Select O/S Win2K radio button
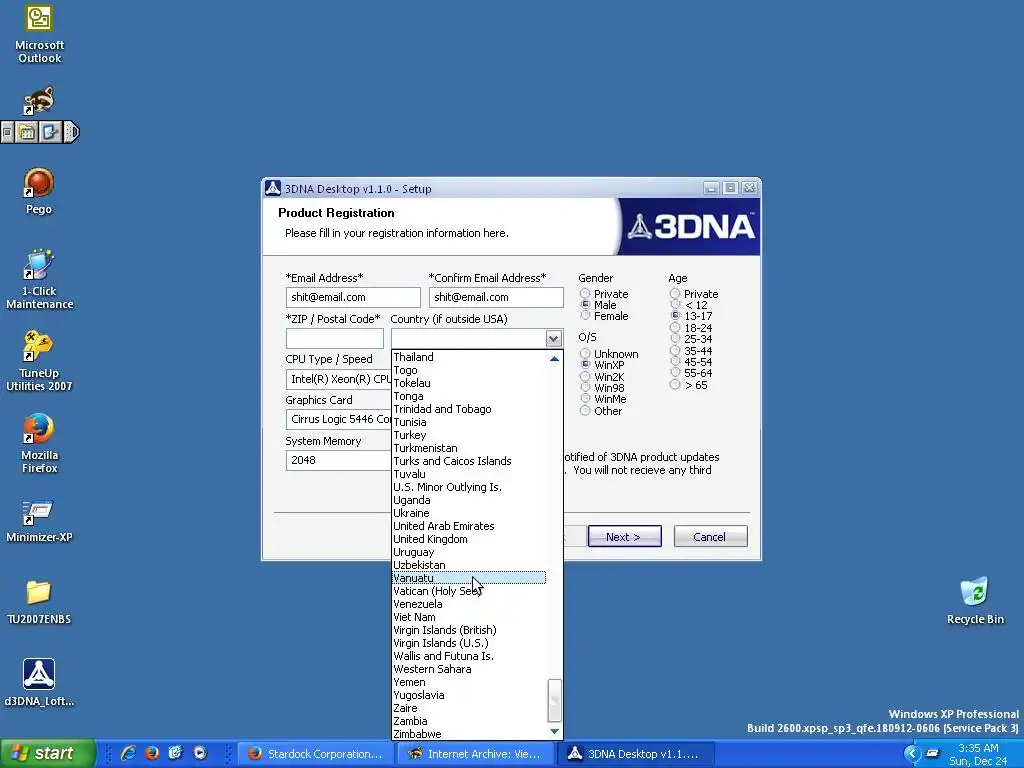 click(x=585, y=377)
